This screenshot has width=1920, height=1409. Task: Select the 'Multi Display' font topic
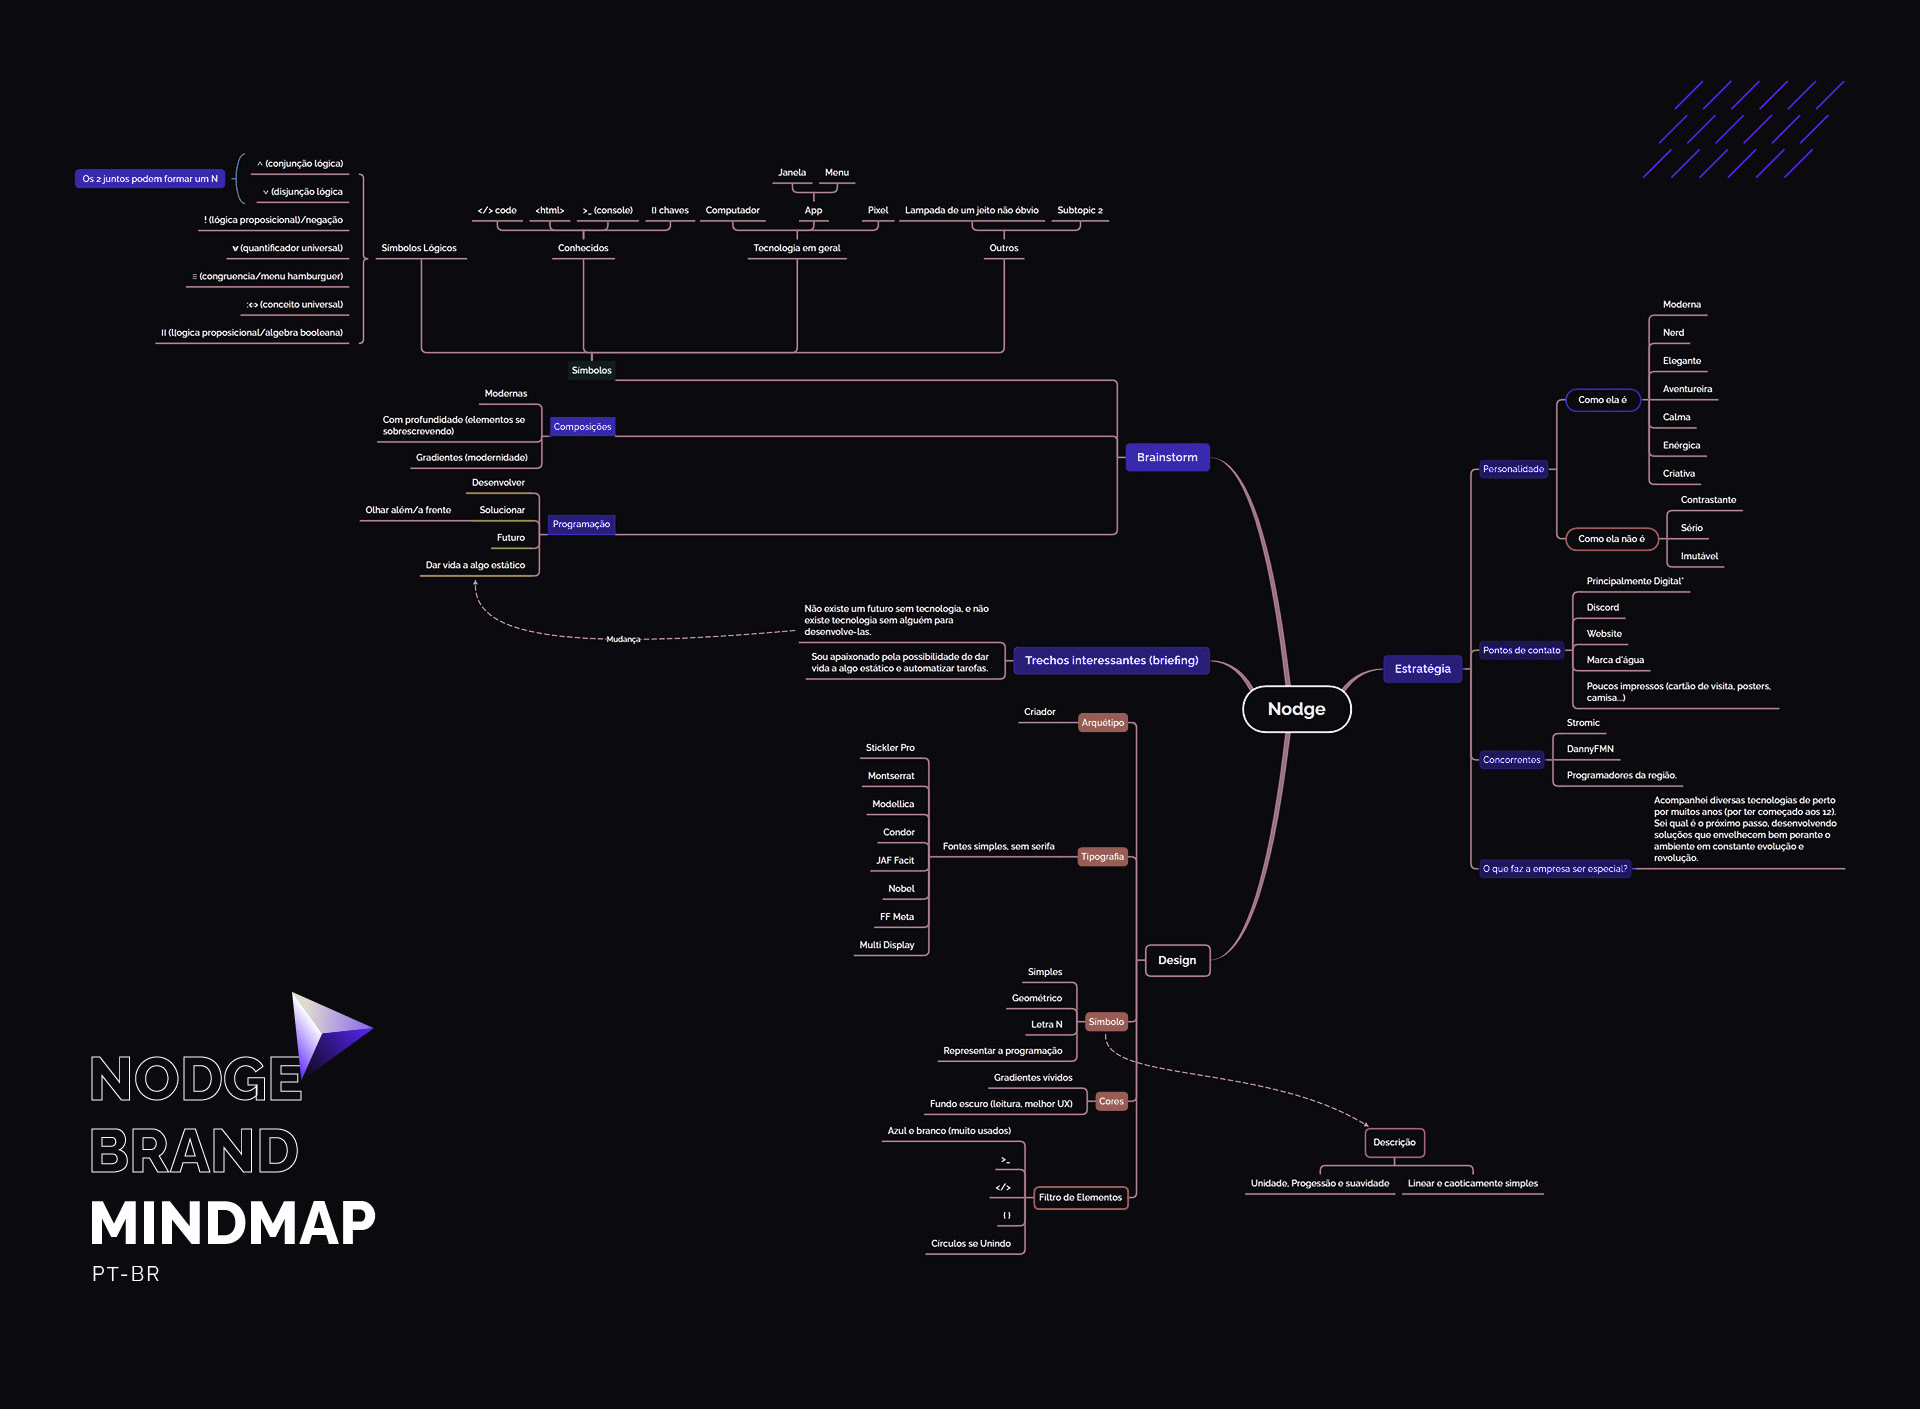click(x=886, y=945)
